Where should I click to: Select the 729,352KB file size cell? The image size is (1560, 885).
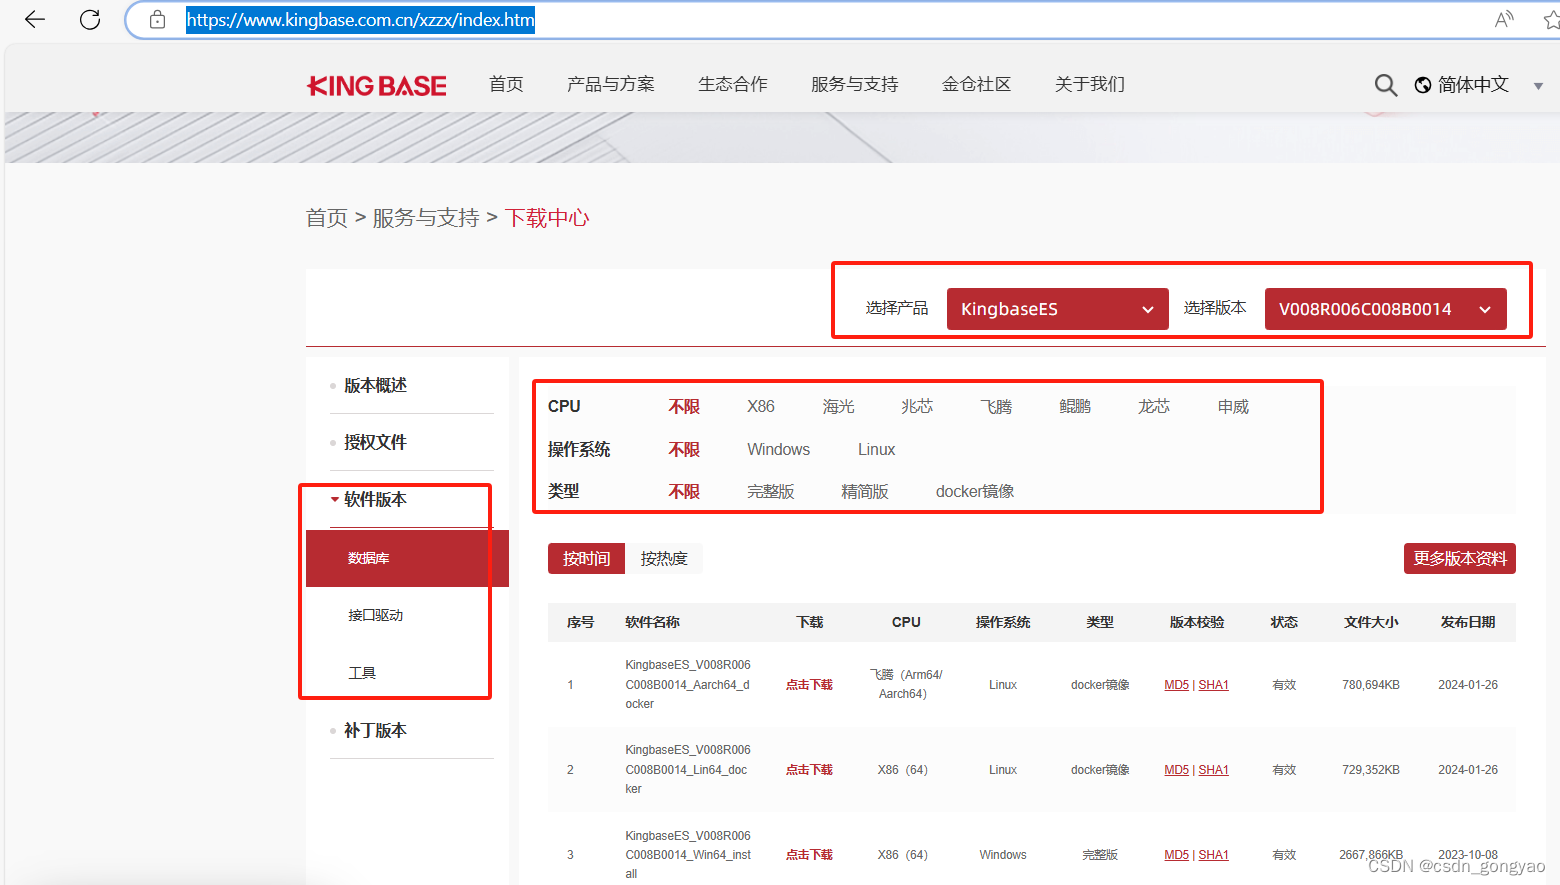point(1371,770)
